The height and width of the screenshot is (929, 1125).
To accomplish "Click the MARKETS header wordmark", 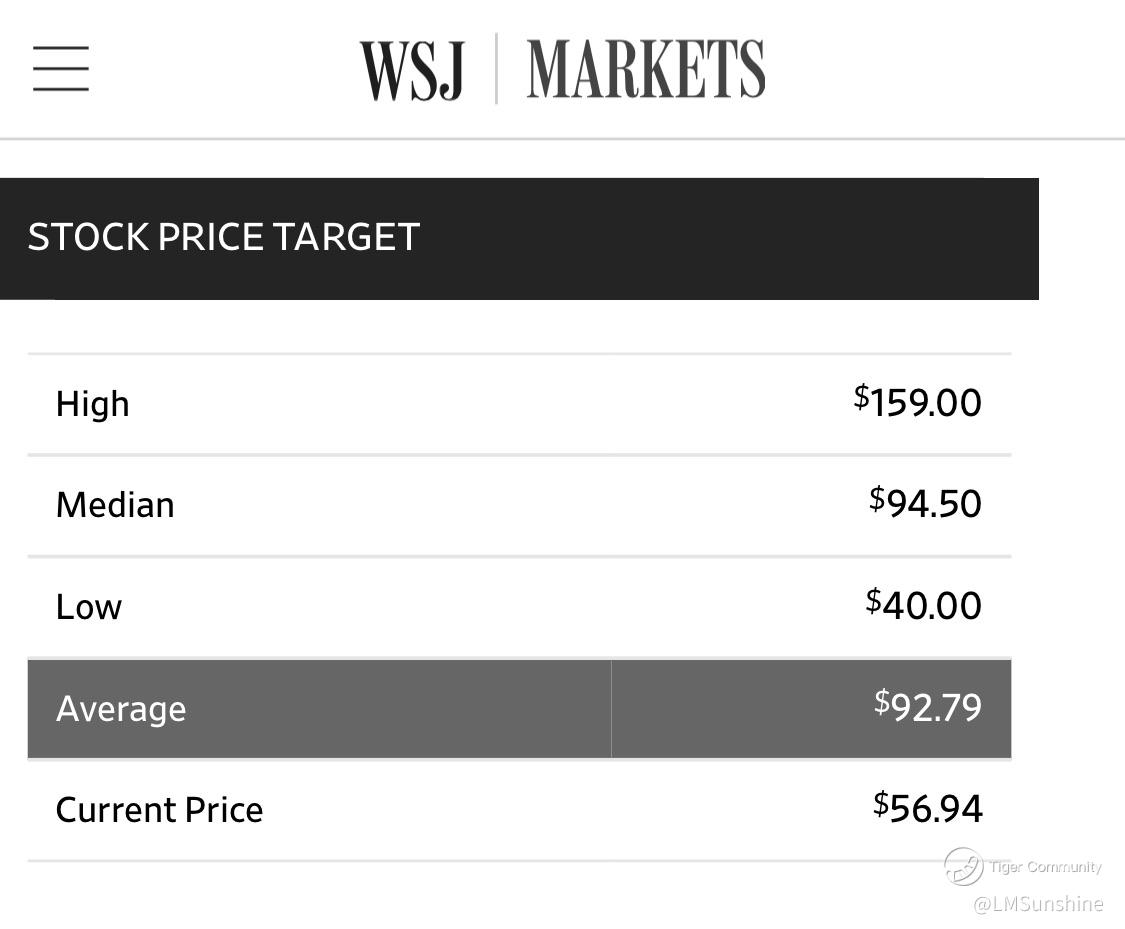I will 645,69.
